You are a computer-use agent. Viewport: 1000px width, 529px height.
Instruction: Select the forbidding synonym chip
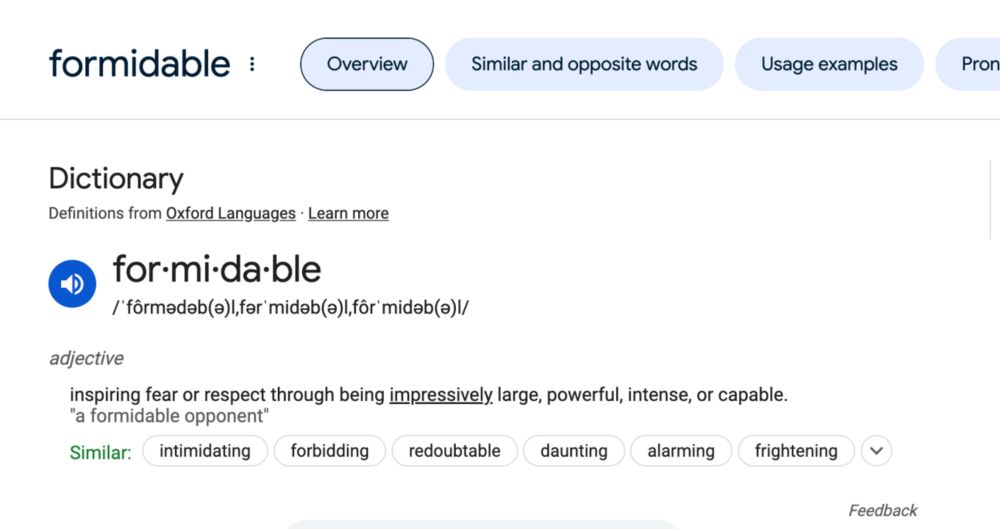tap(330, 451)
